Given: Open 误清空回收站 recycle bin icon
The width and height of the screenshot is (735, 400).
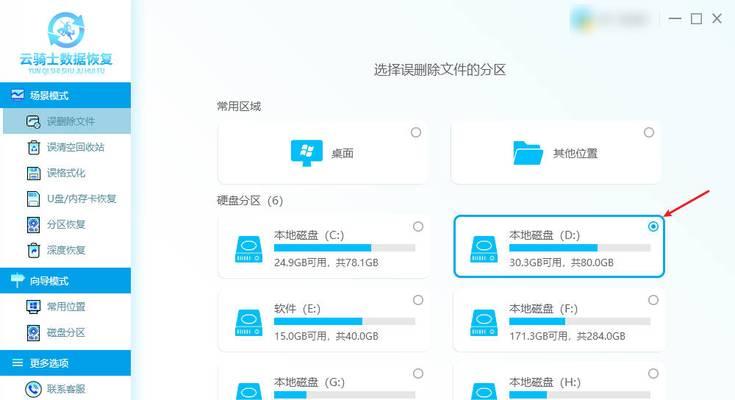Looking at the screenshot, I should point(33,147).
